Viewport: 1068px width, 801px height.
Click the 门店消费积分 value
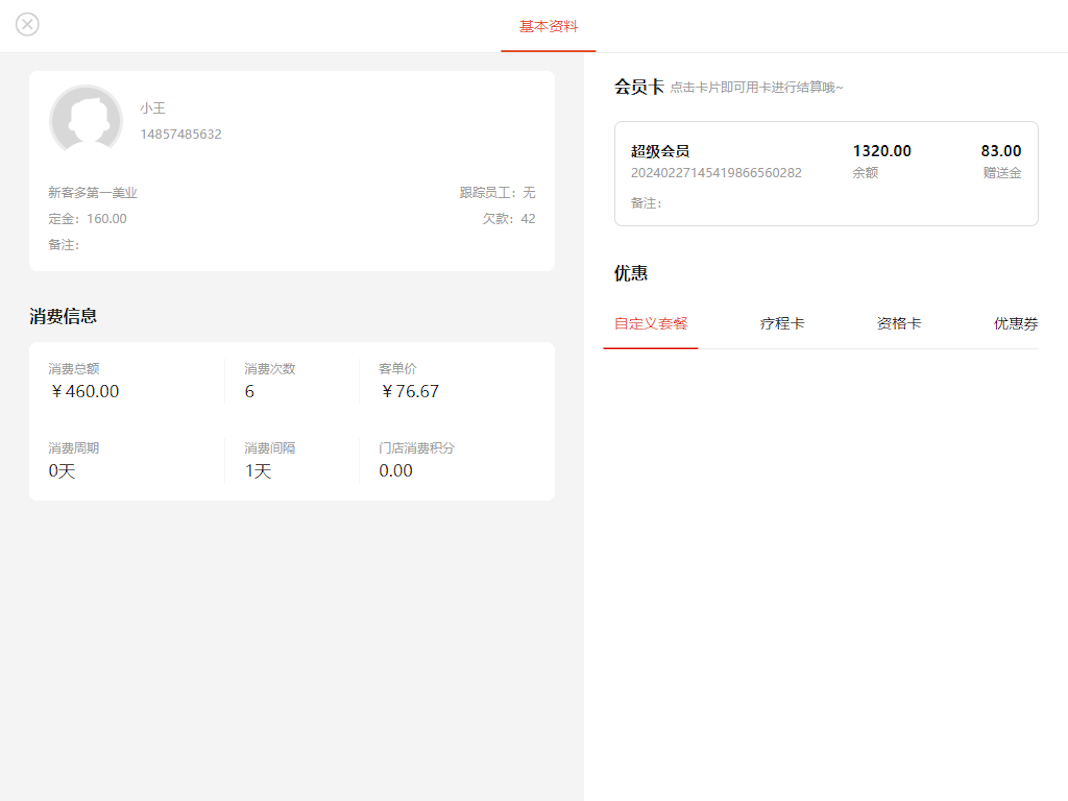(x=396, y=471)
